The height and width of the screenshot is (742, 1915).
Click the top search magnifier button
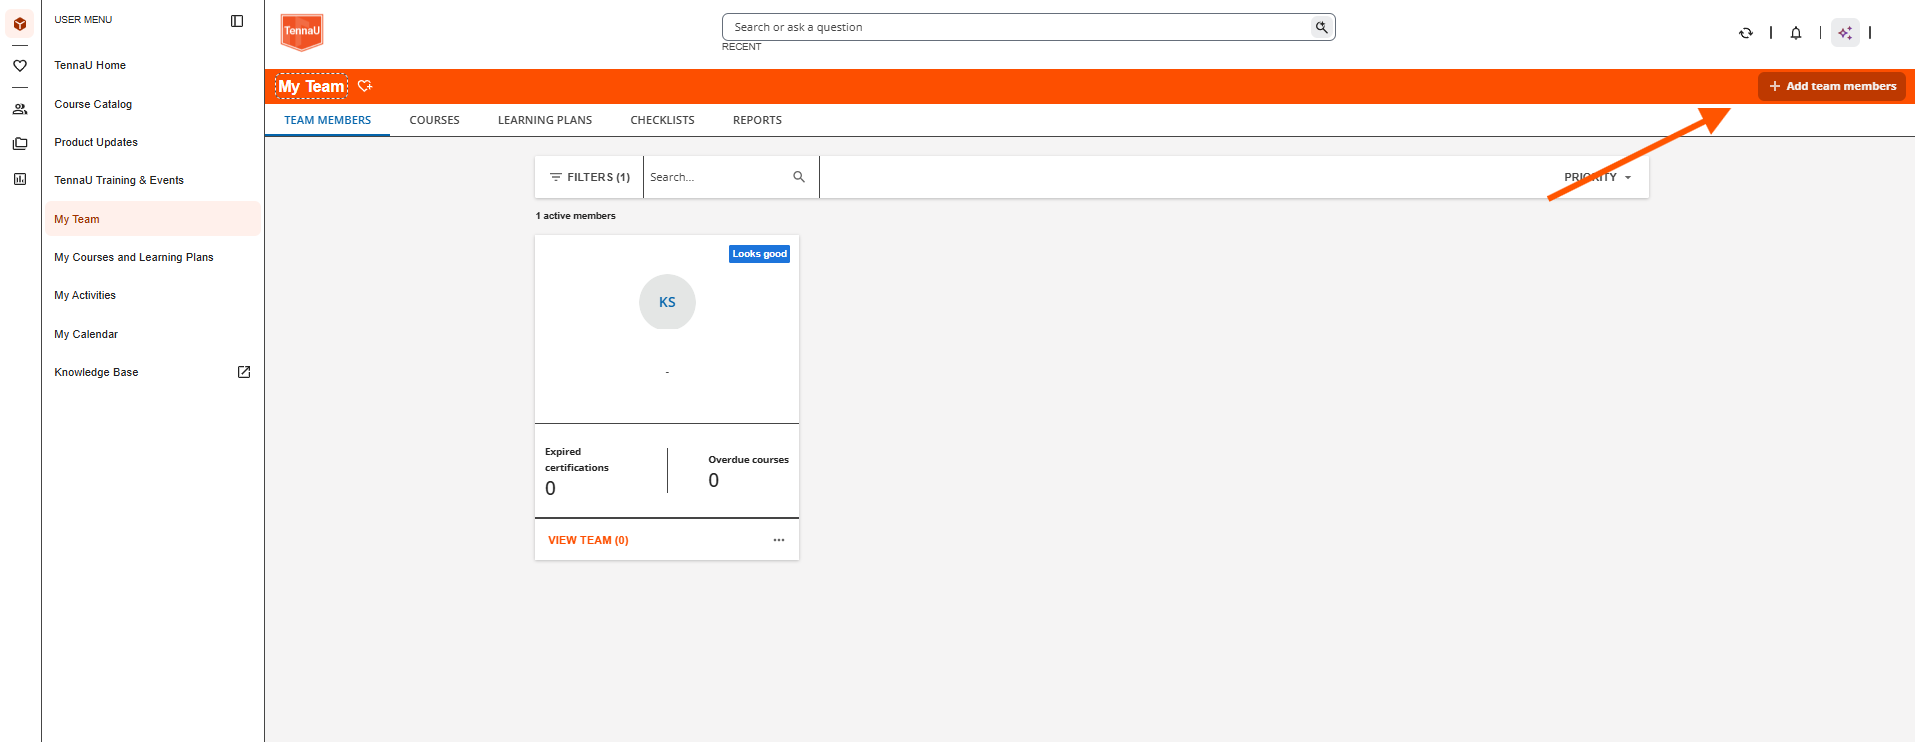pyautogui.click(x=1322, y=27)
